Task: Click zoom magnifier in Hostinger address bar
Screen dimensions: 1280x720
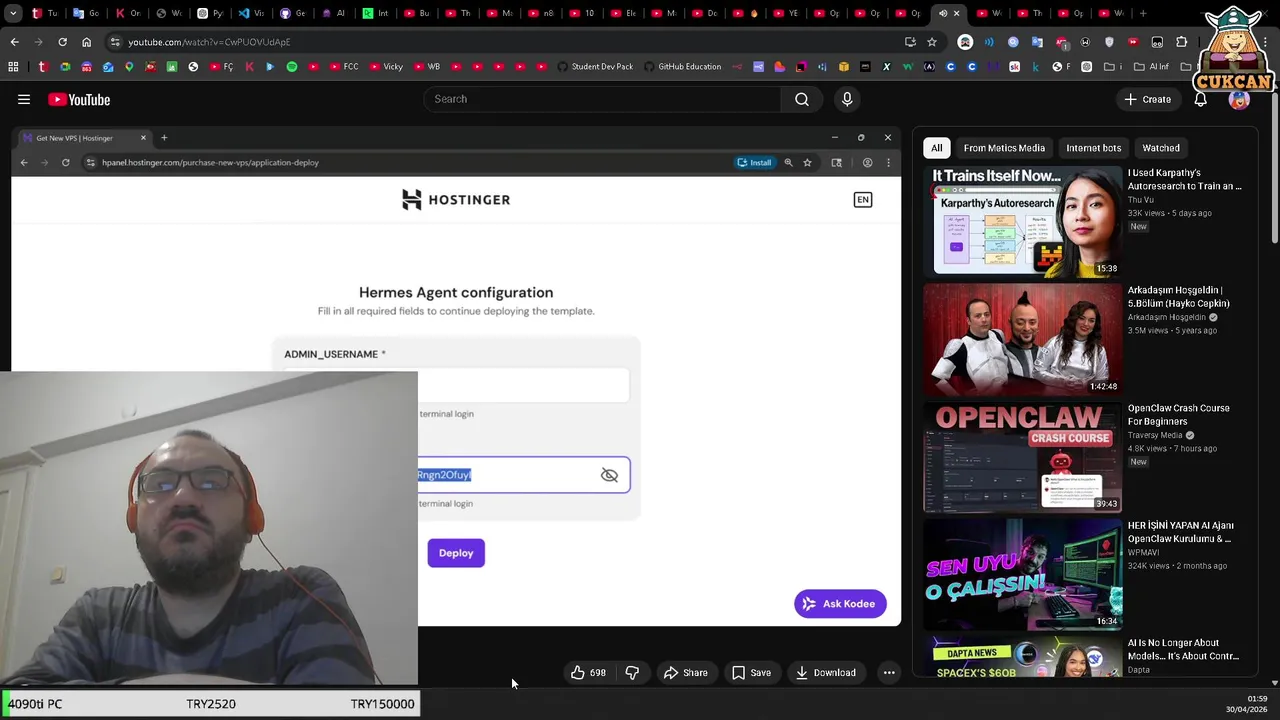Action: pyautogui.click(x=788, y=162)
